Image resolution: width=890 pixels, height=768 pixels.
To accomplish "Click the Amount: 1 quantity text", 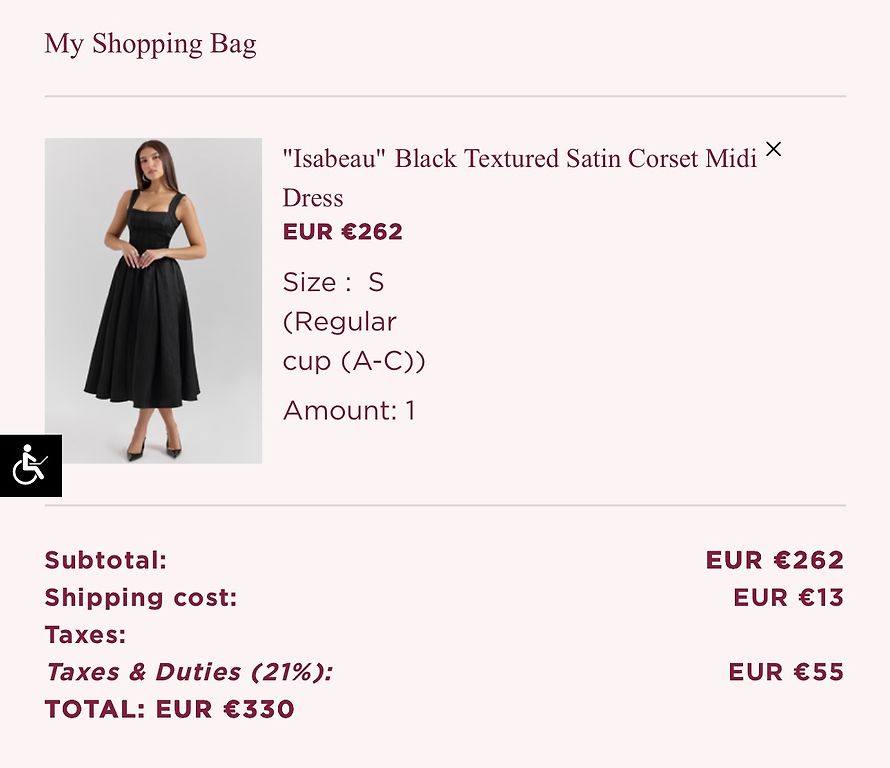I will 349,410.
